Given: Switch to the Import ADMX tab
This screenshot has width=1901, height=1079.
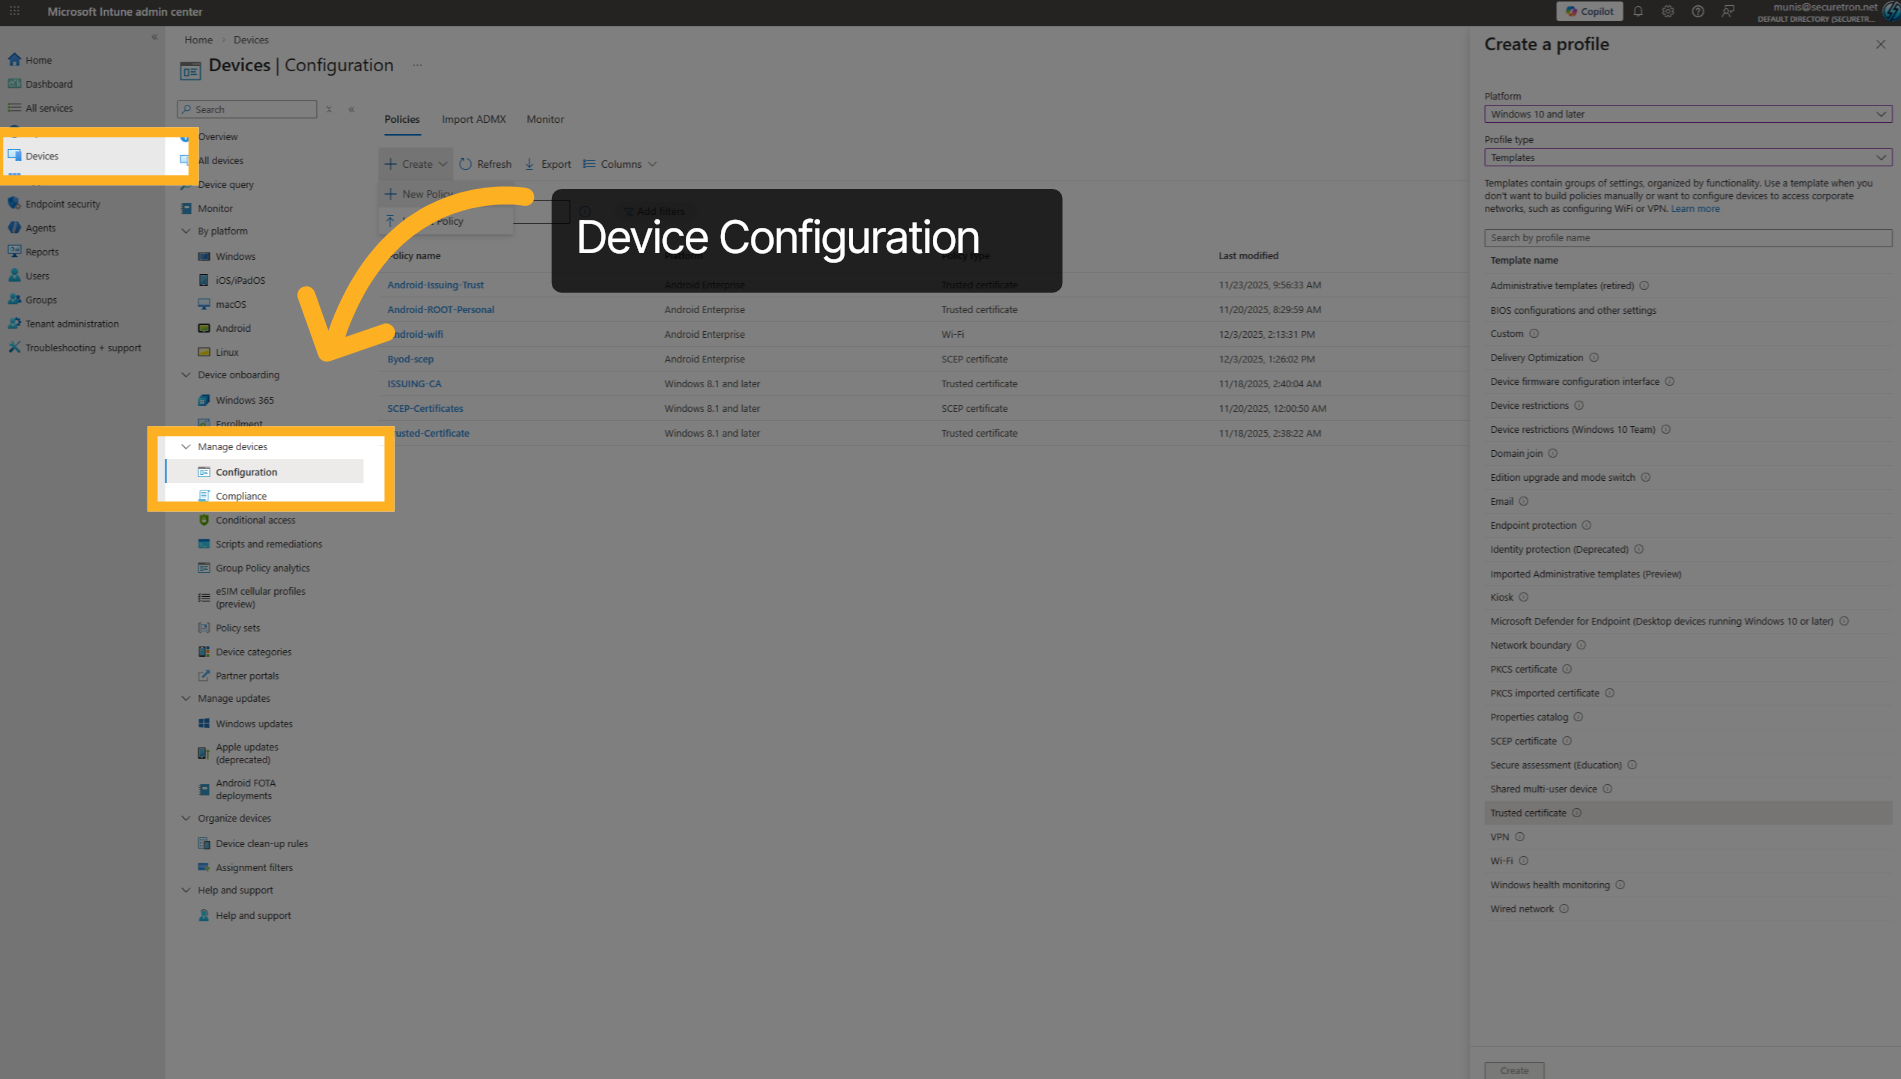Looking at the screenshot, I should [473, 118].
